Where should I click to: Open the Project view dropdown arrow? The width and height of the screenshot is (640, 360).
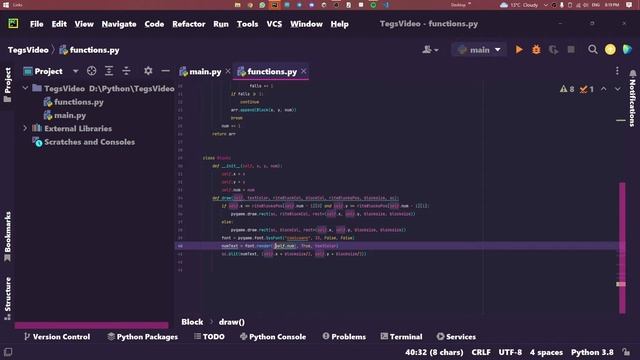[x=76, y=71]
